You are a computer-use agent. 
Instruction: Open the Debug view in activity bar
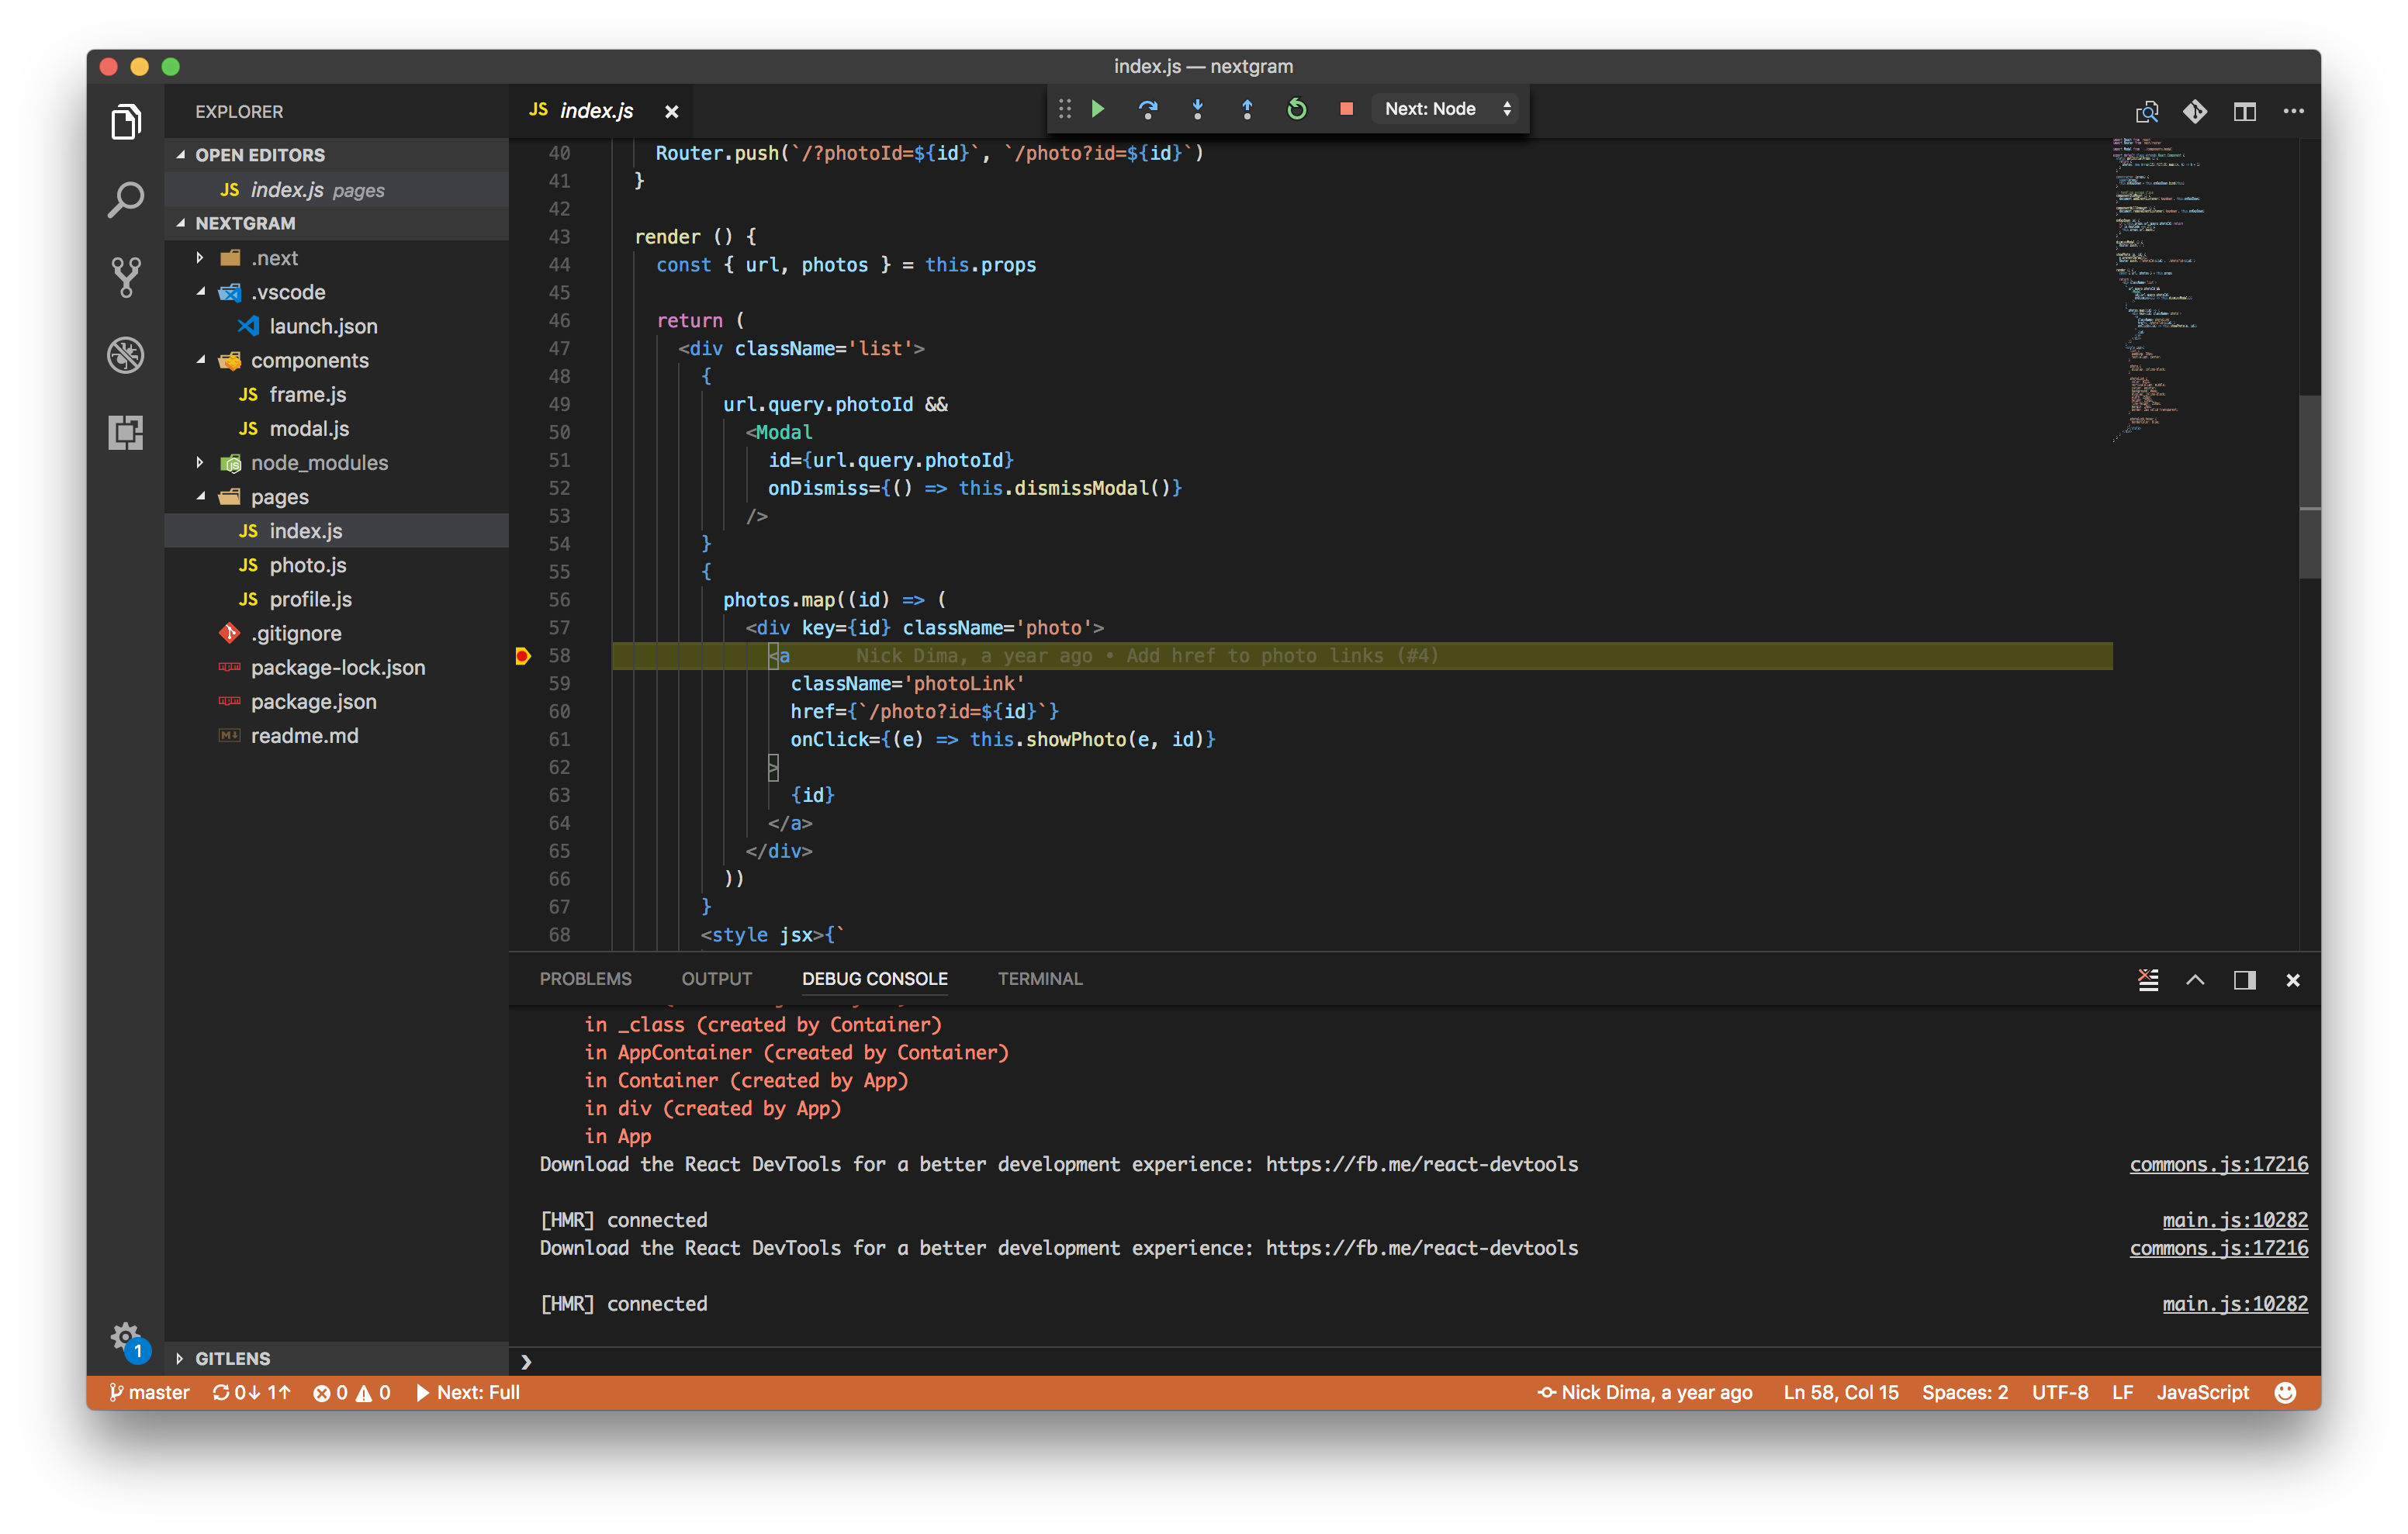(126, 355)
